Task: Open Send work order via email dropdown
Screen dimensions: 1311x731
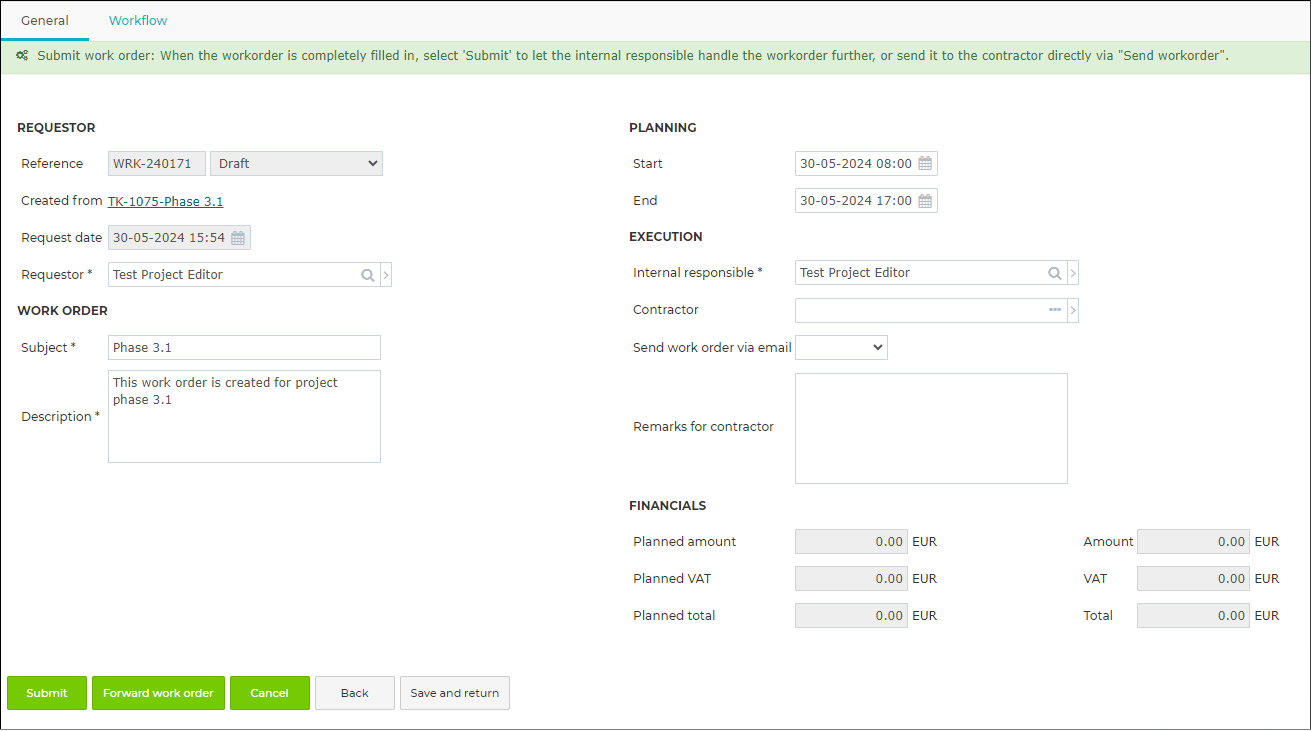Action: (841, 348)
